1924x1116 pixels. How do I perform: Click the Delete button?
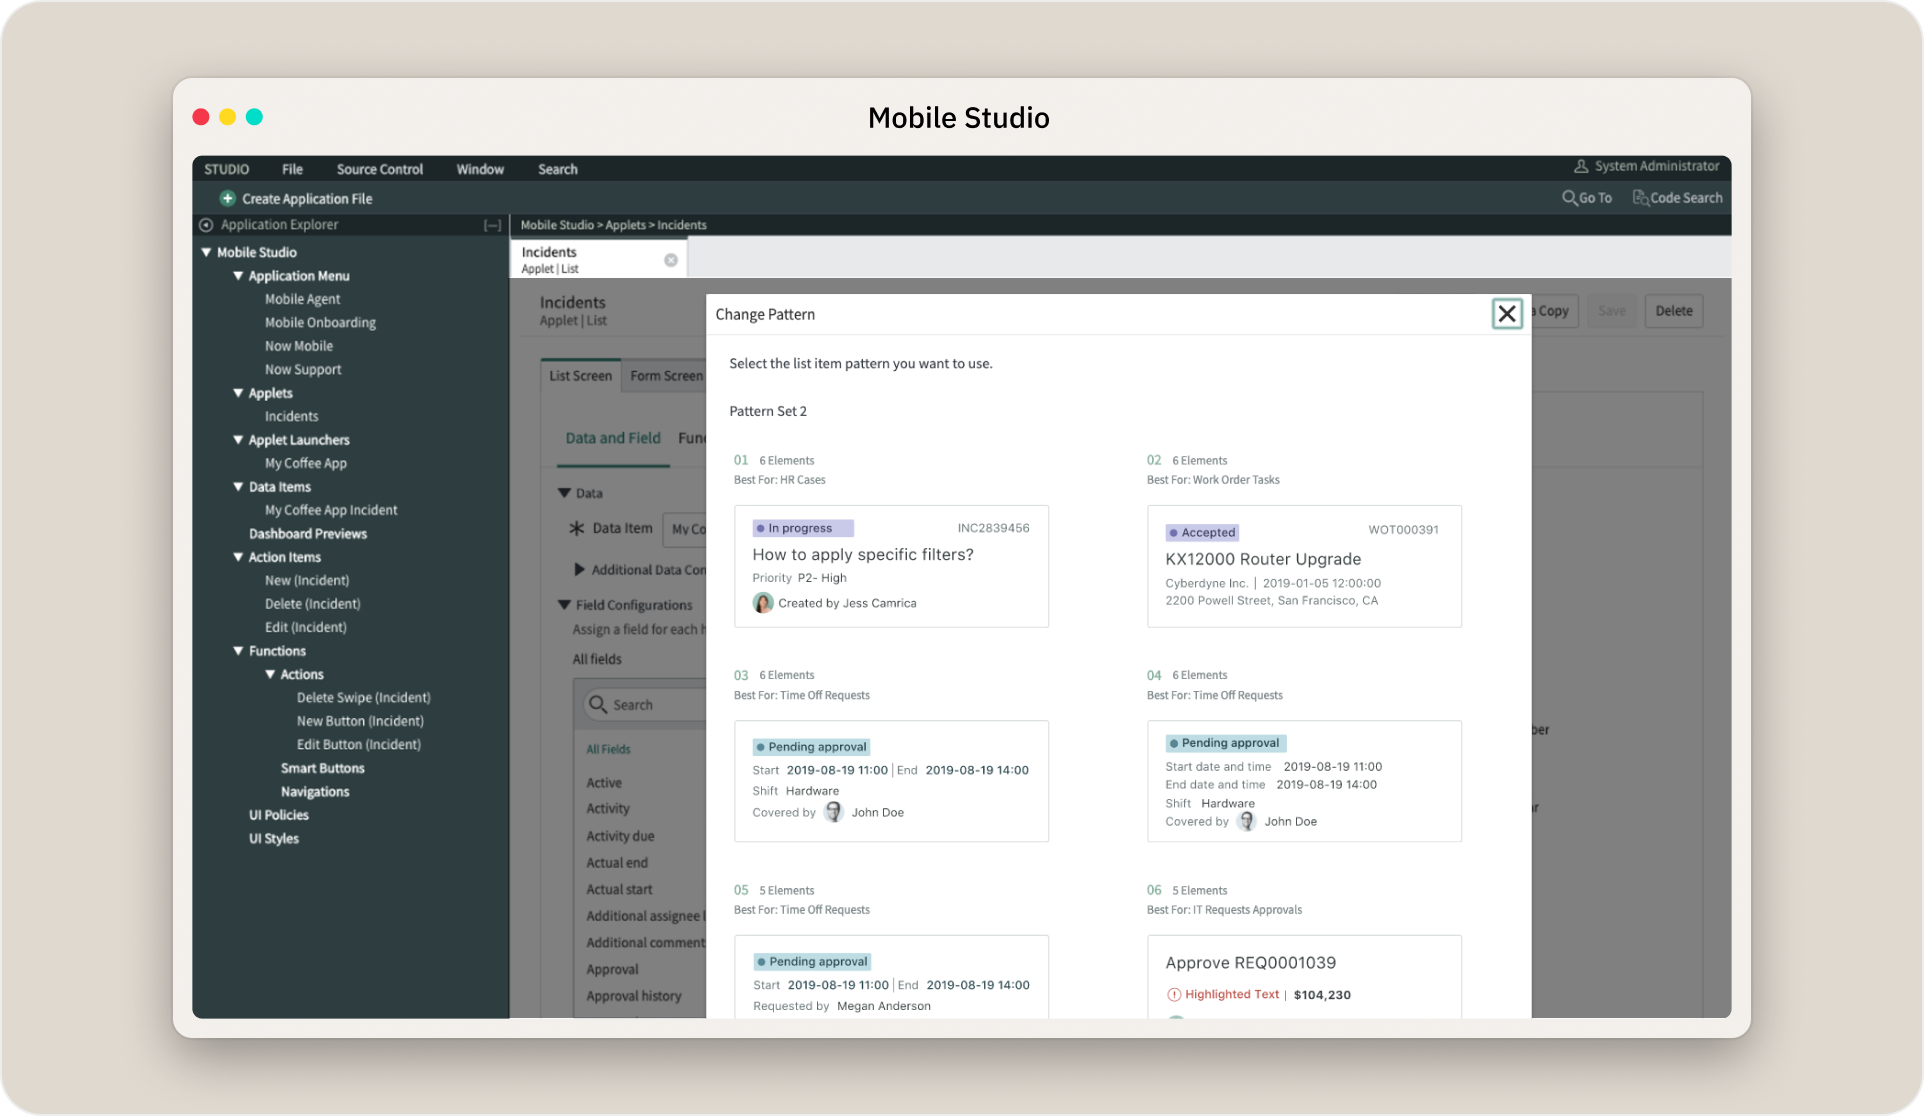1674,311
